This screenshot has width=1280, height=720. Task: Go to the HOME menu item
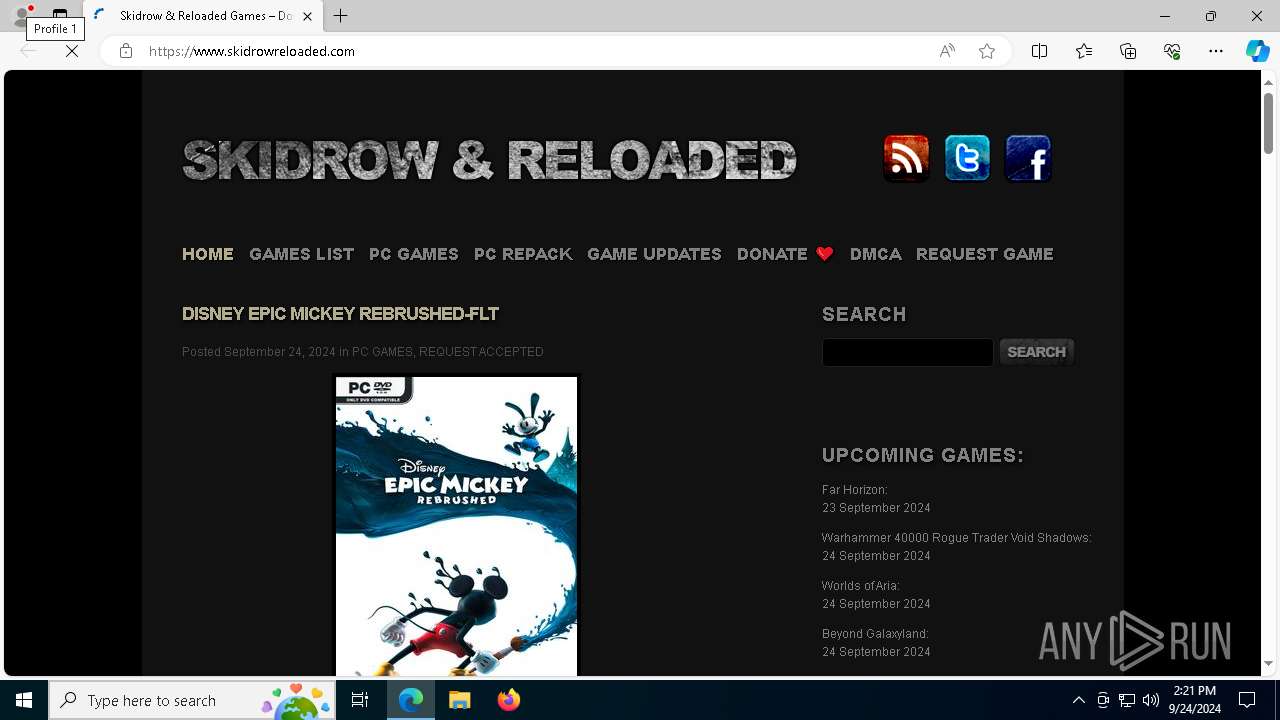(x=208, y=254)
